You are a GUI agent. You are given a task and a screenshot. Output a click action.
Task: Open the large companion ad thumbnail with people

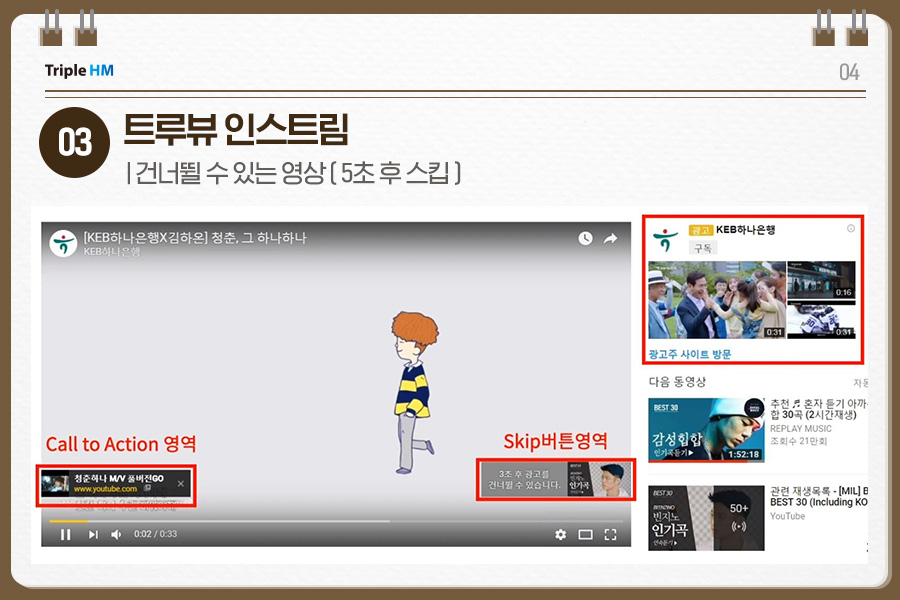click(717, 300)
